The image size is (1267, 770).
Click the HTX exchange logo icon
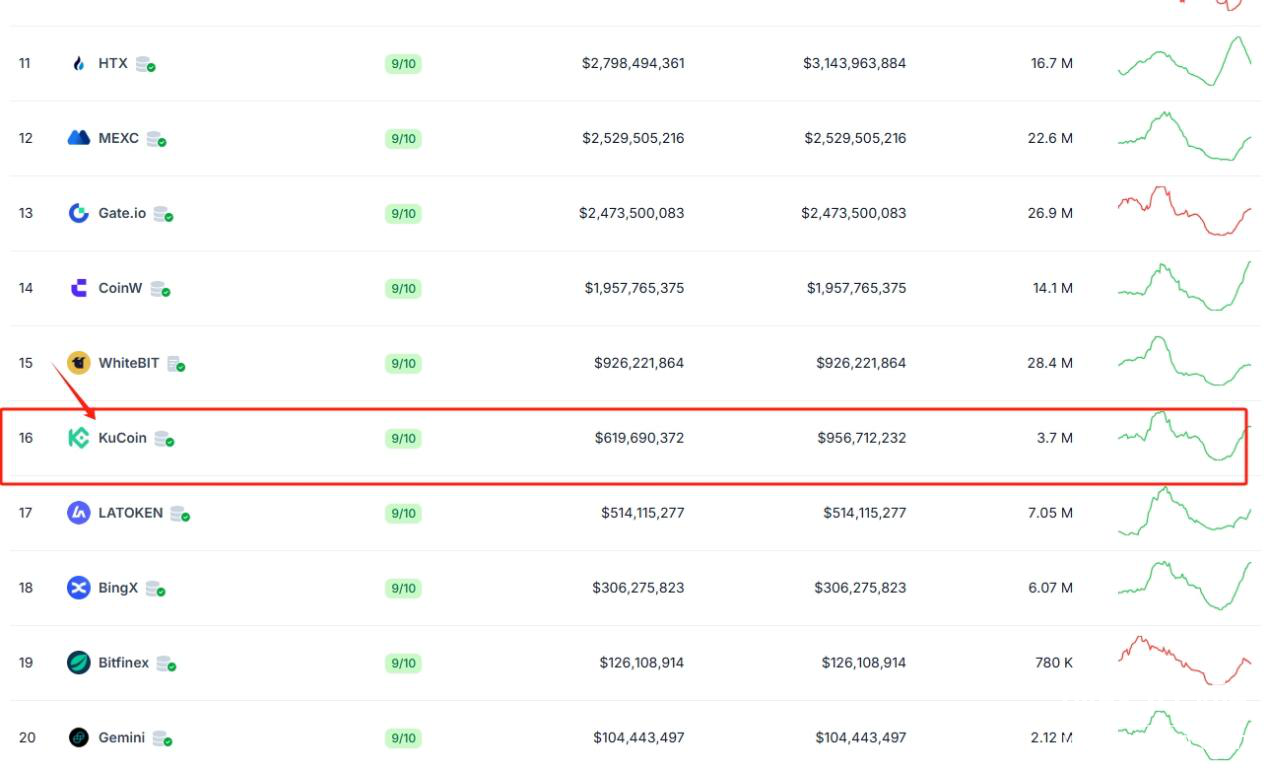(x=79, y=64)
